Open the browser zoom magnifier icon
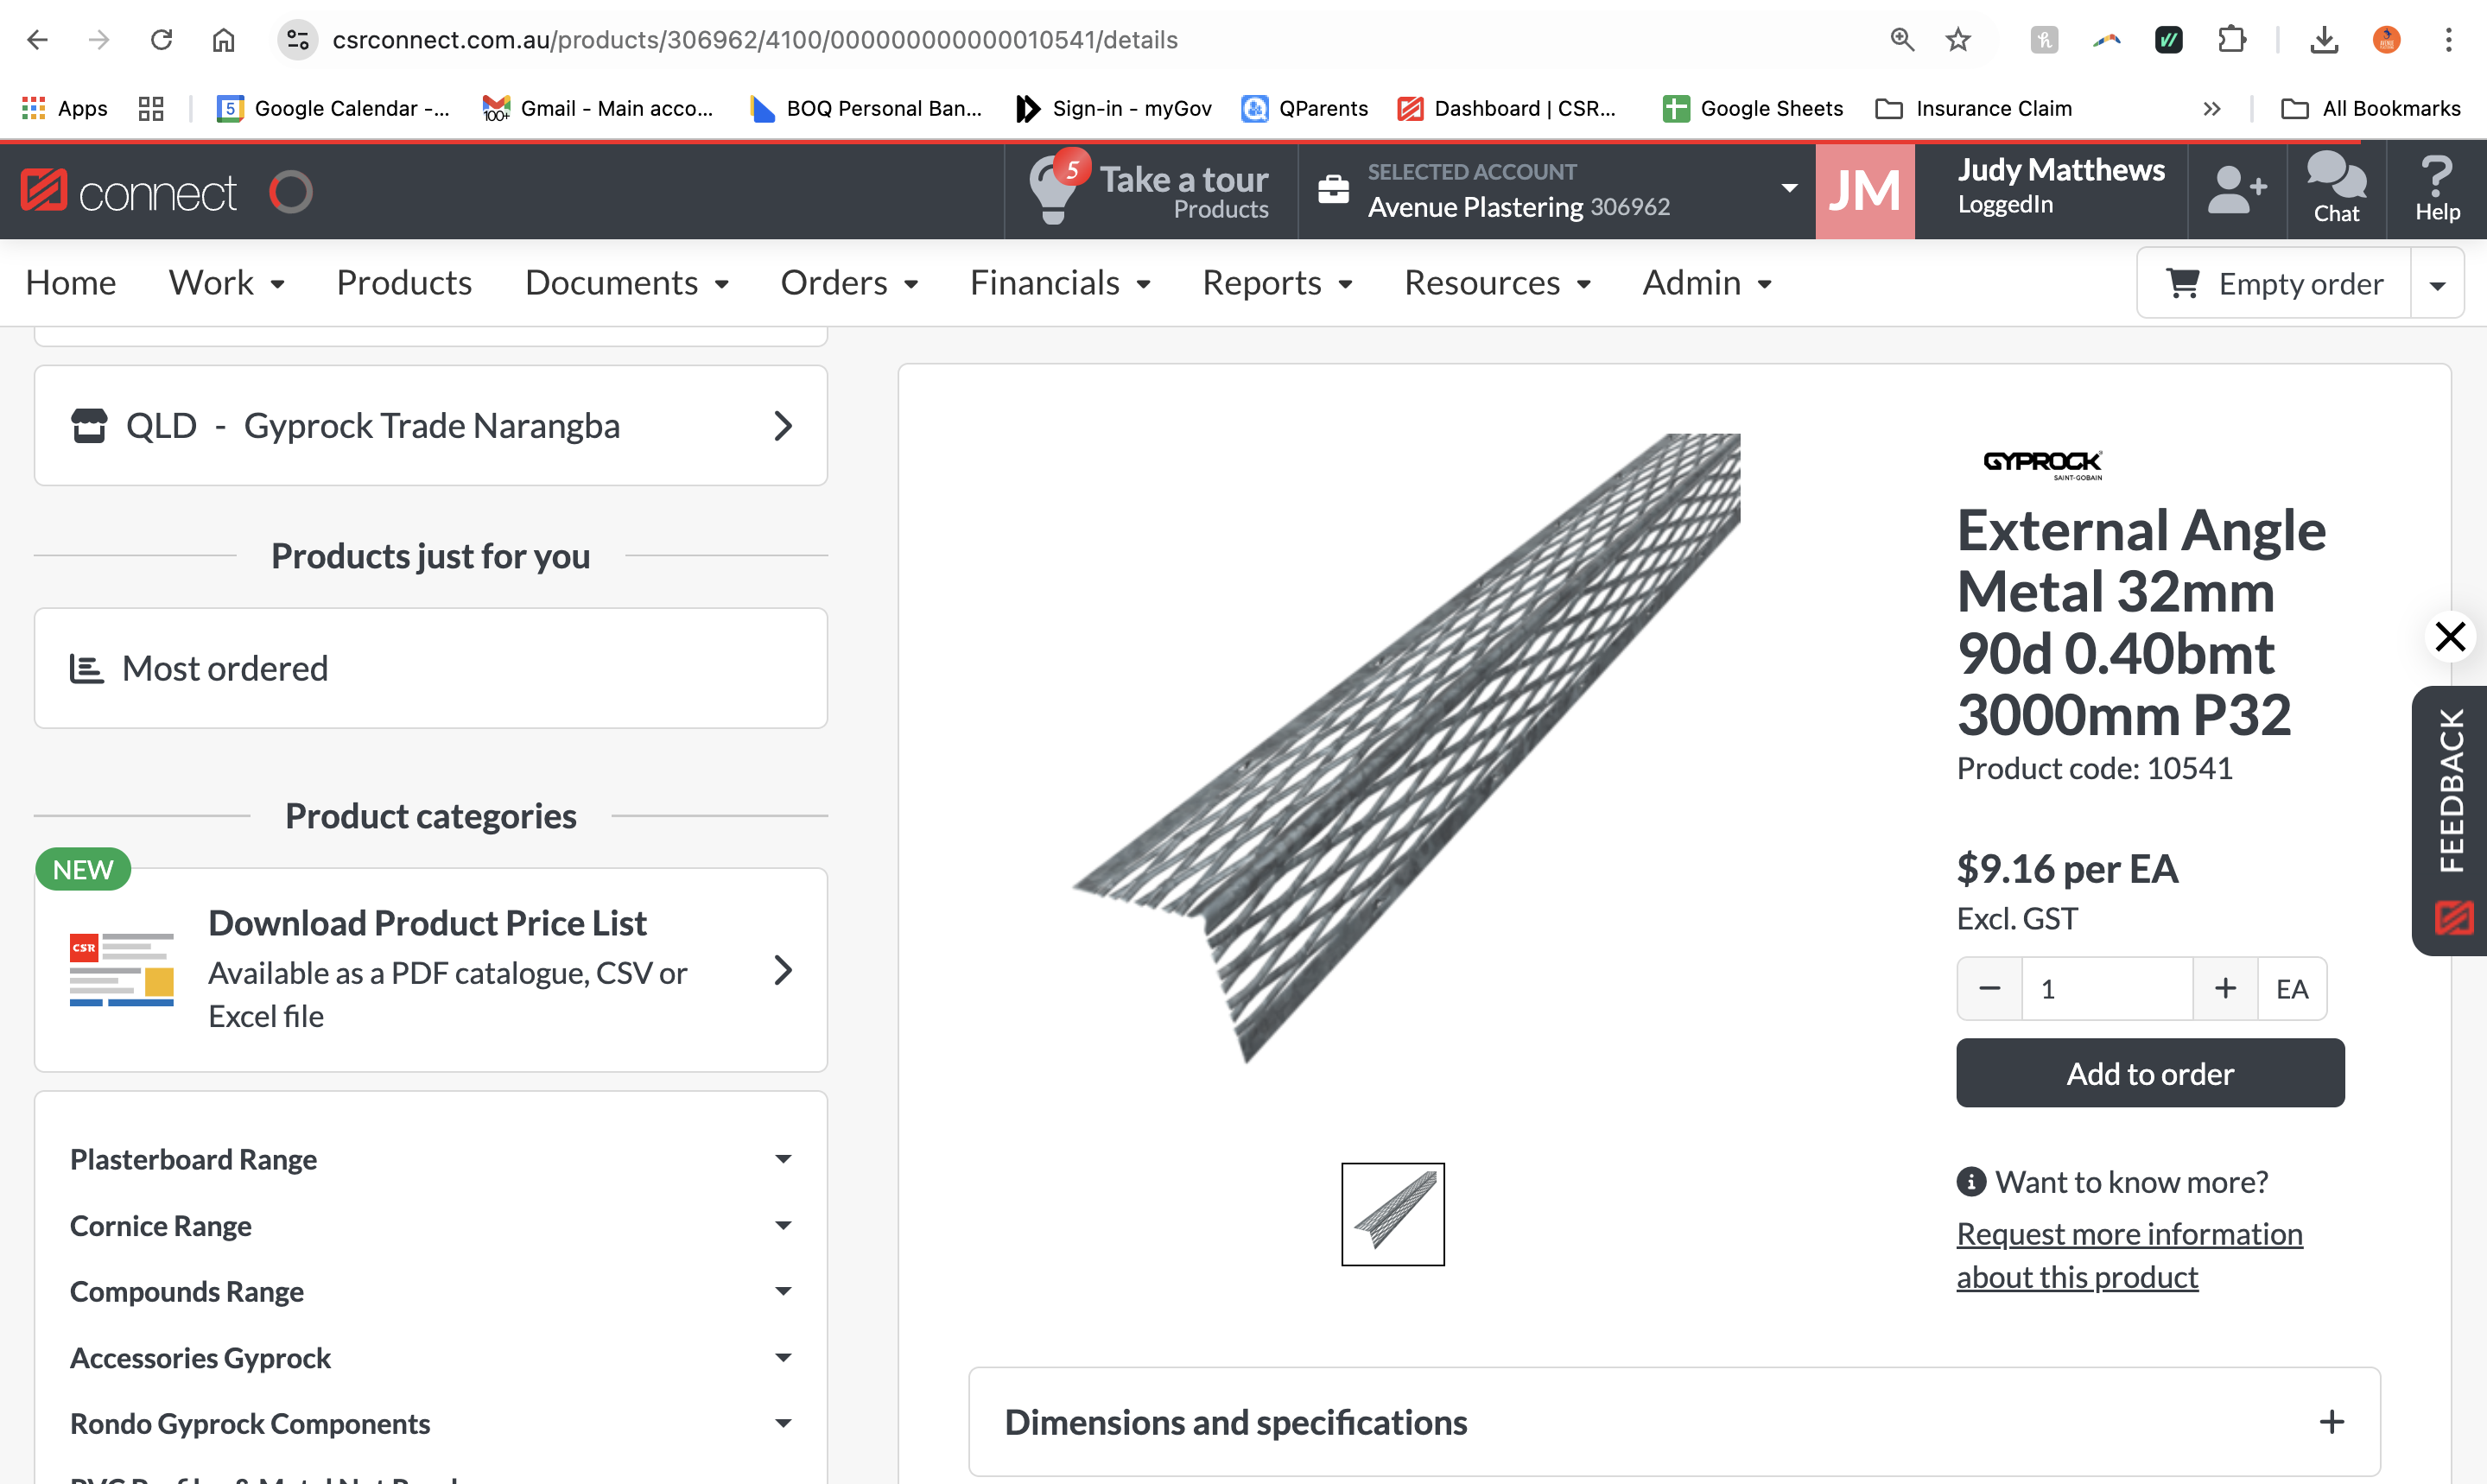This screenshot has width=2487, height=1484. coord(1902,40)
